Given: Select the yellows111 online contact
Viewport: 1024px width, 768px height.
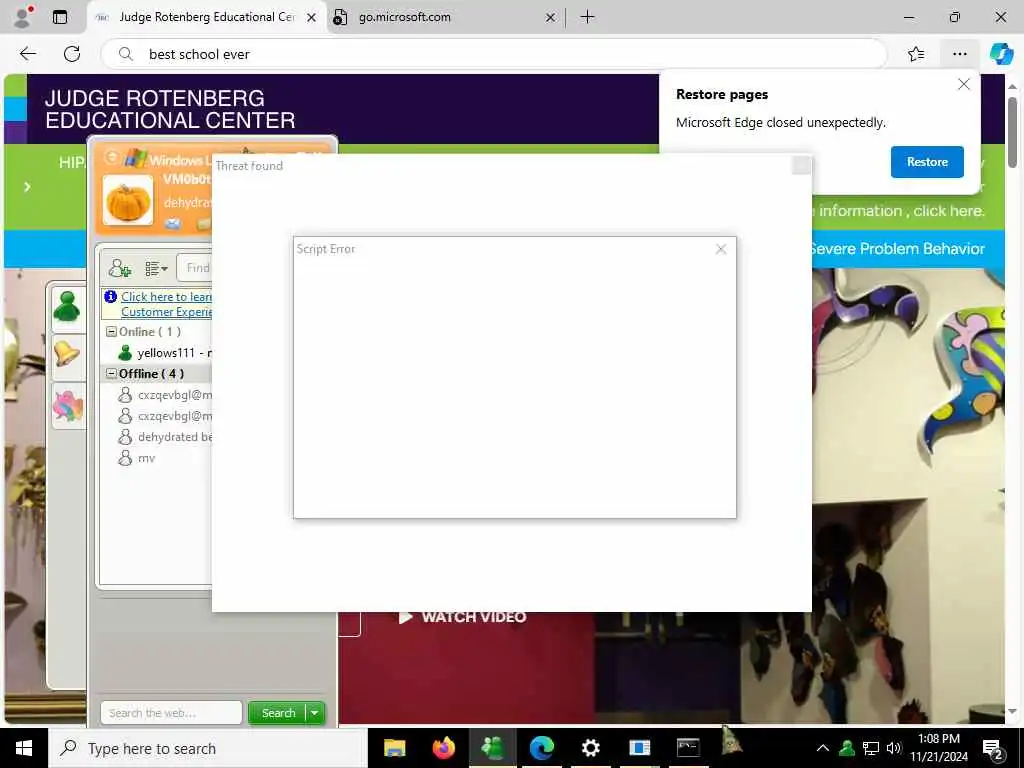Looking at the screenshot, I should [x=165, y=353].
